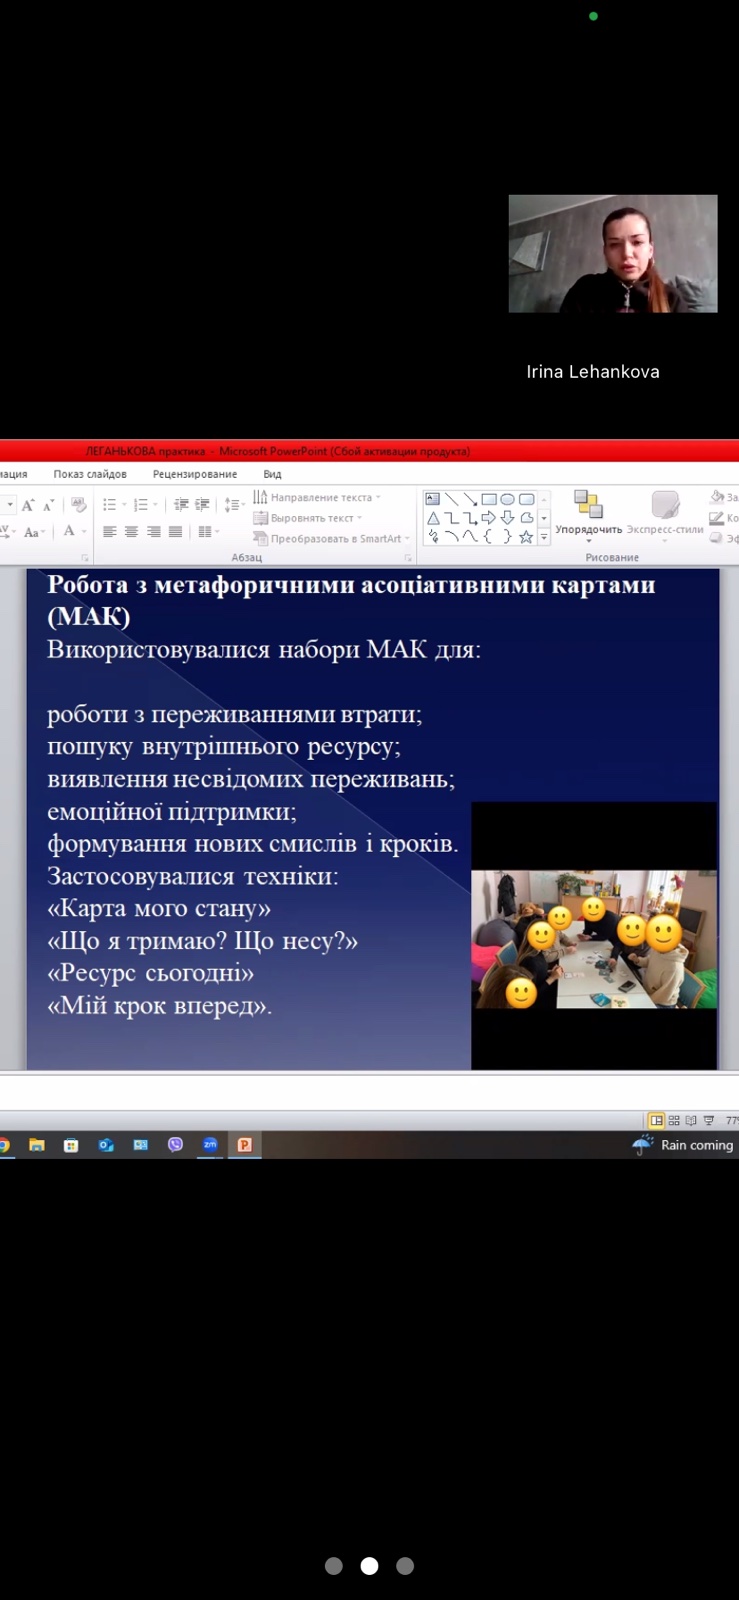Screen dimensions: 739x1600
Task: Switch to slide sorter view
Action: (x=674, y=1120)
